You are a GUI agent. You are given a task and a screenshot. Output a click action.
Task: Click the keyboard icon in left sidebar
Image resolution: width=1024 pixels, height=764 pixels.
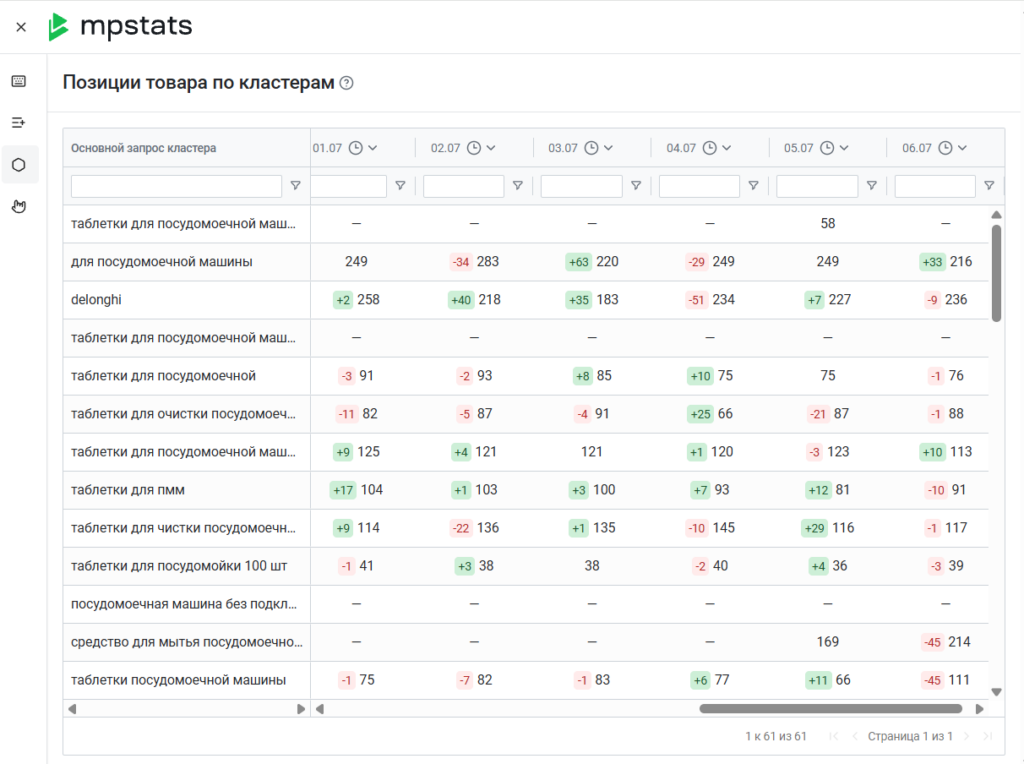(19, 81)
